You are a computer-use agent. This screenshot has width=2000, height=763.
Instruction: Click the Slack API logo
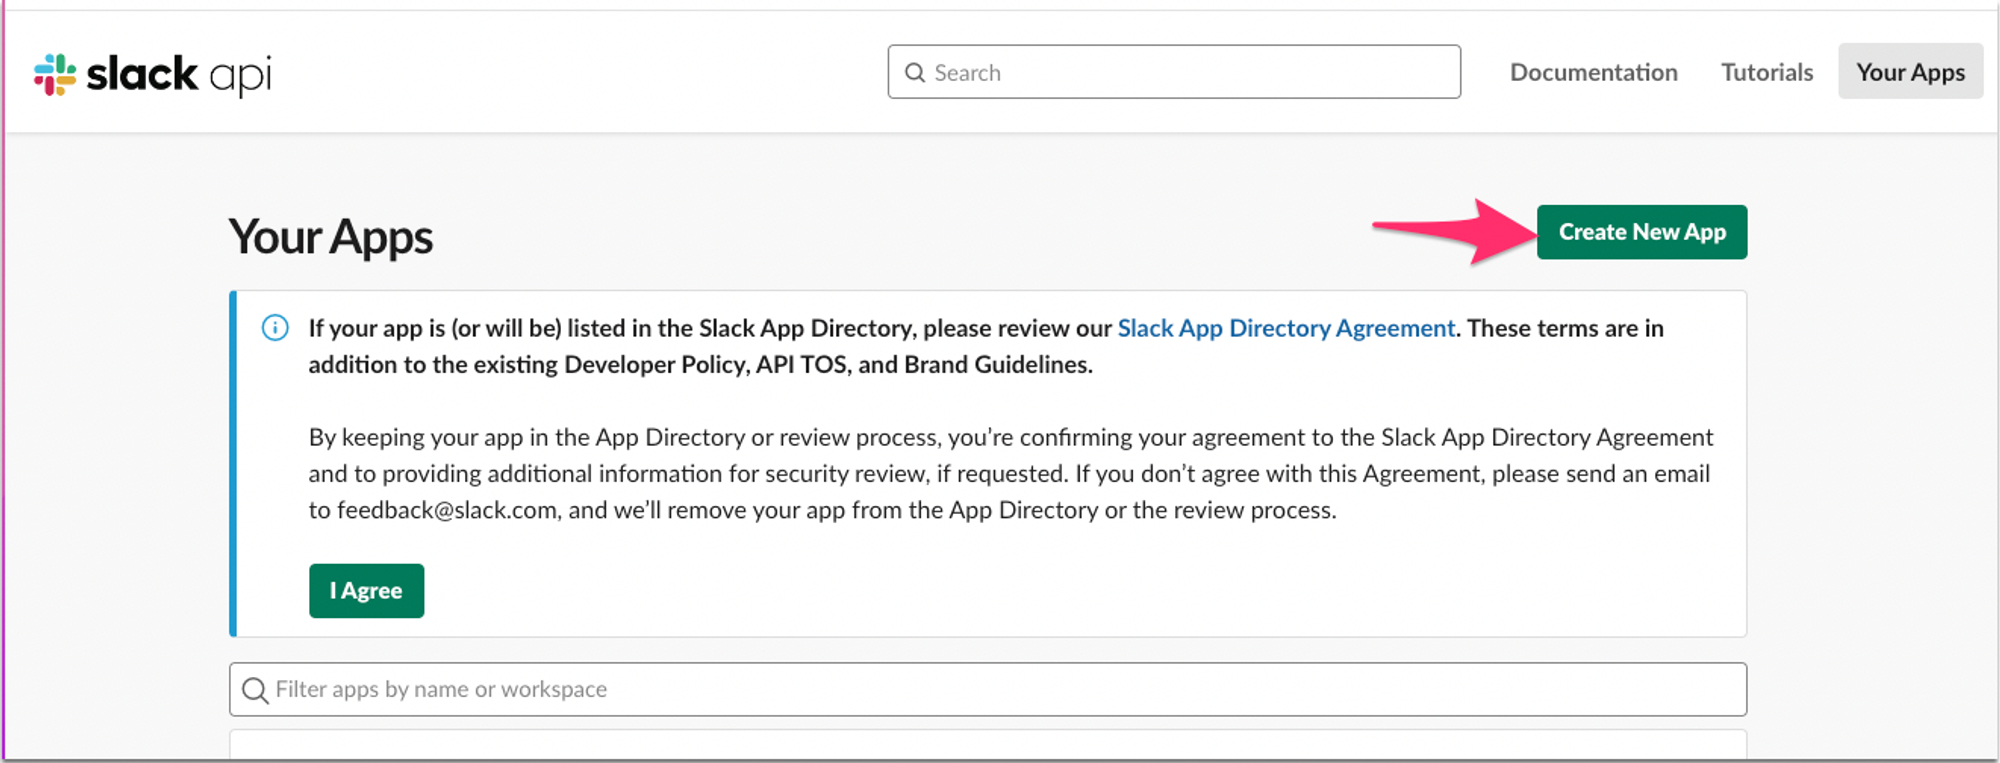[152, 74]
